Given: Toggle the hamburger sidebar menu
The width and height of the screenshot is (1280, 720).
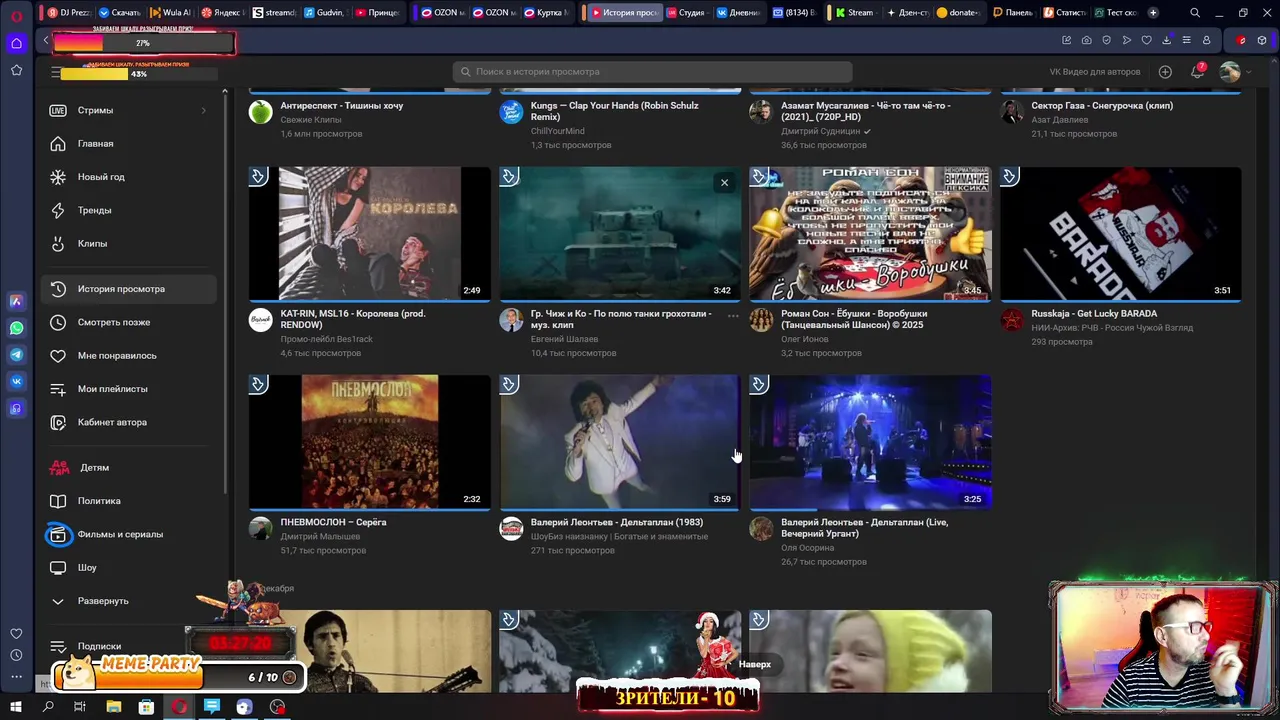Looking at the screenshot, I should click(x=56, y=72).
